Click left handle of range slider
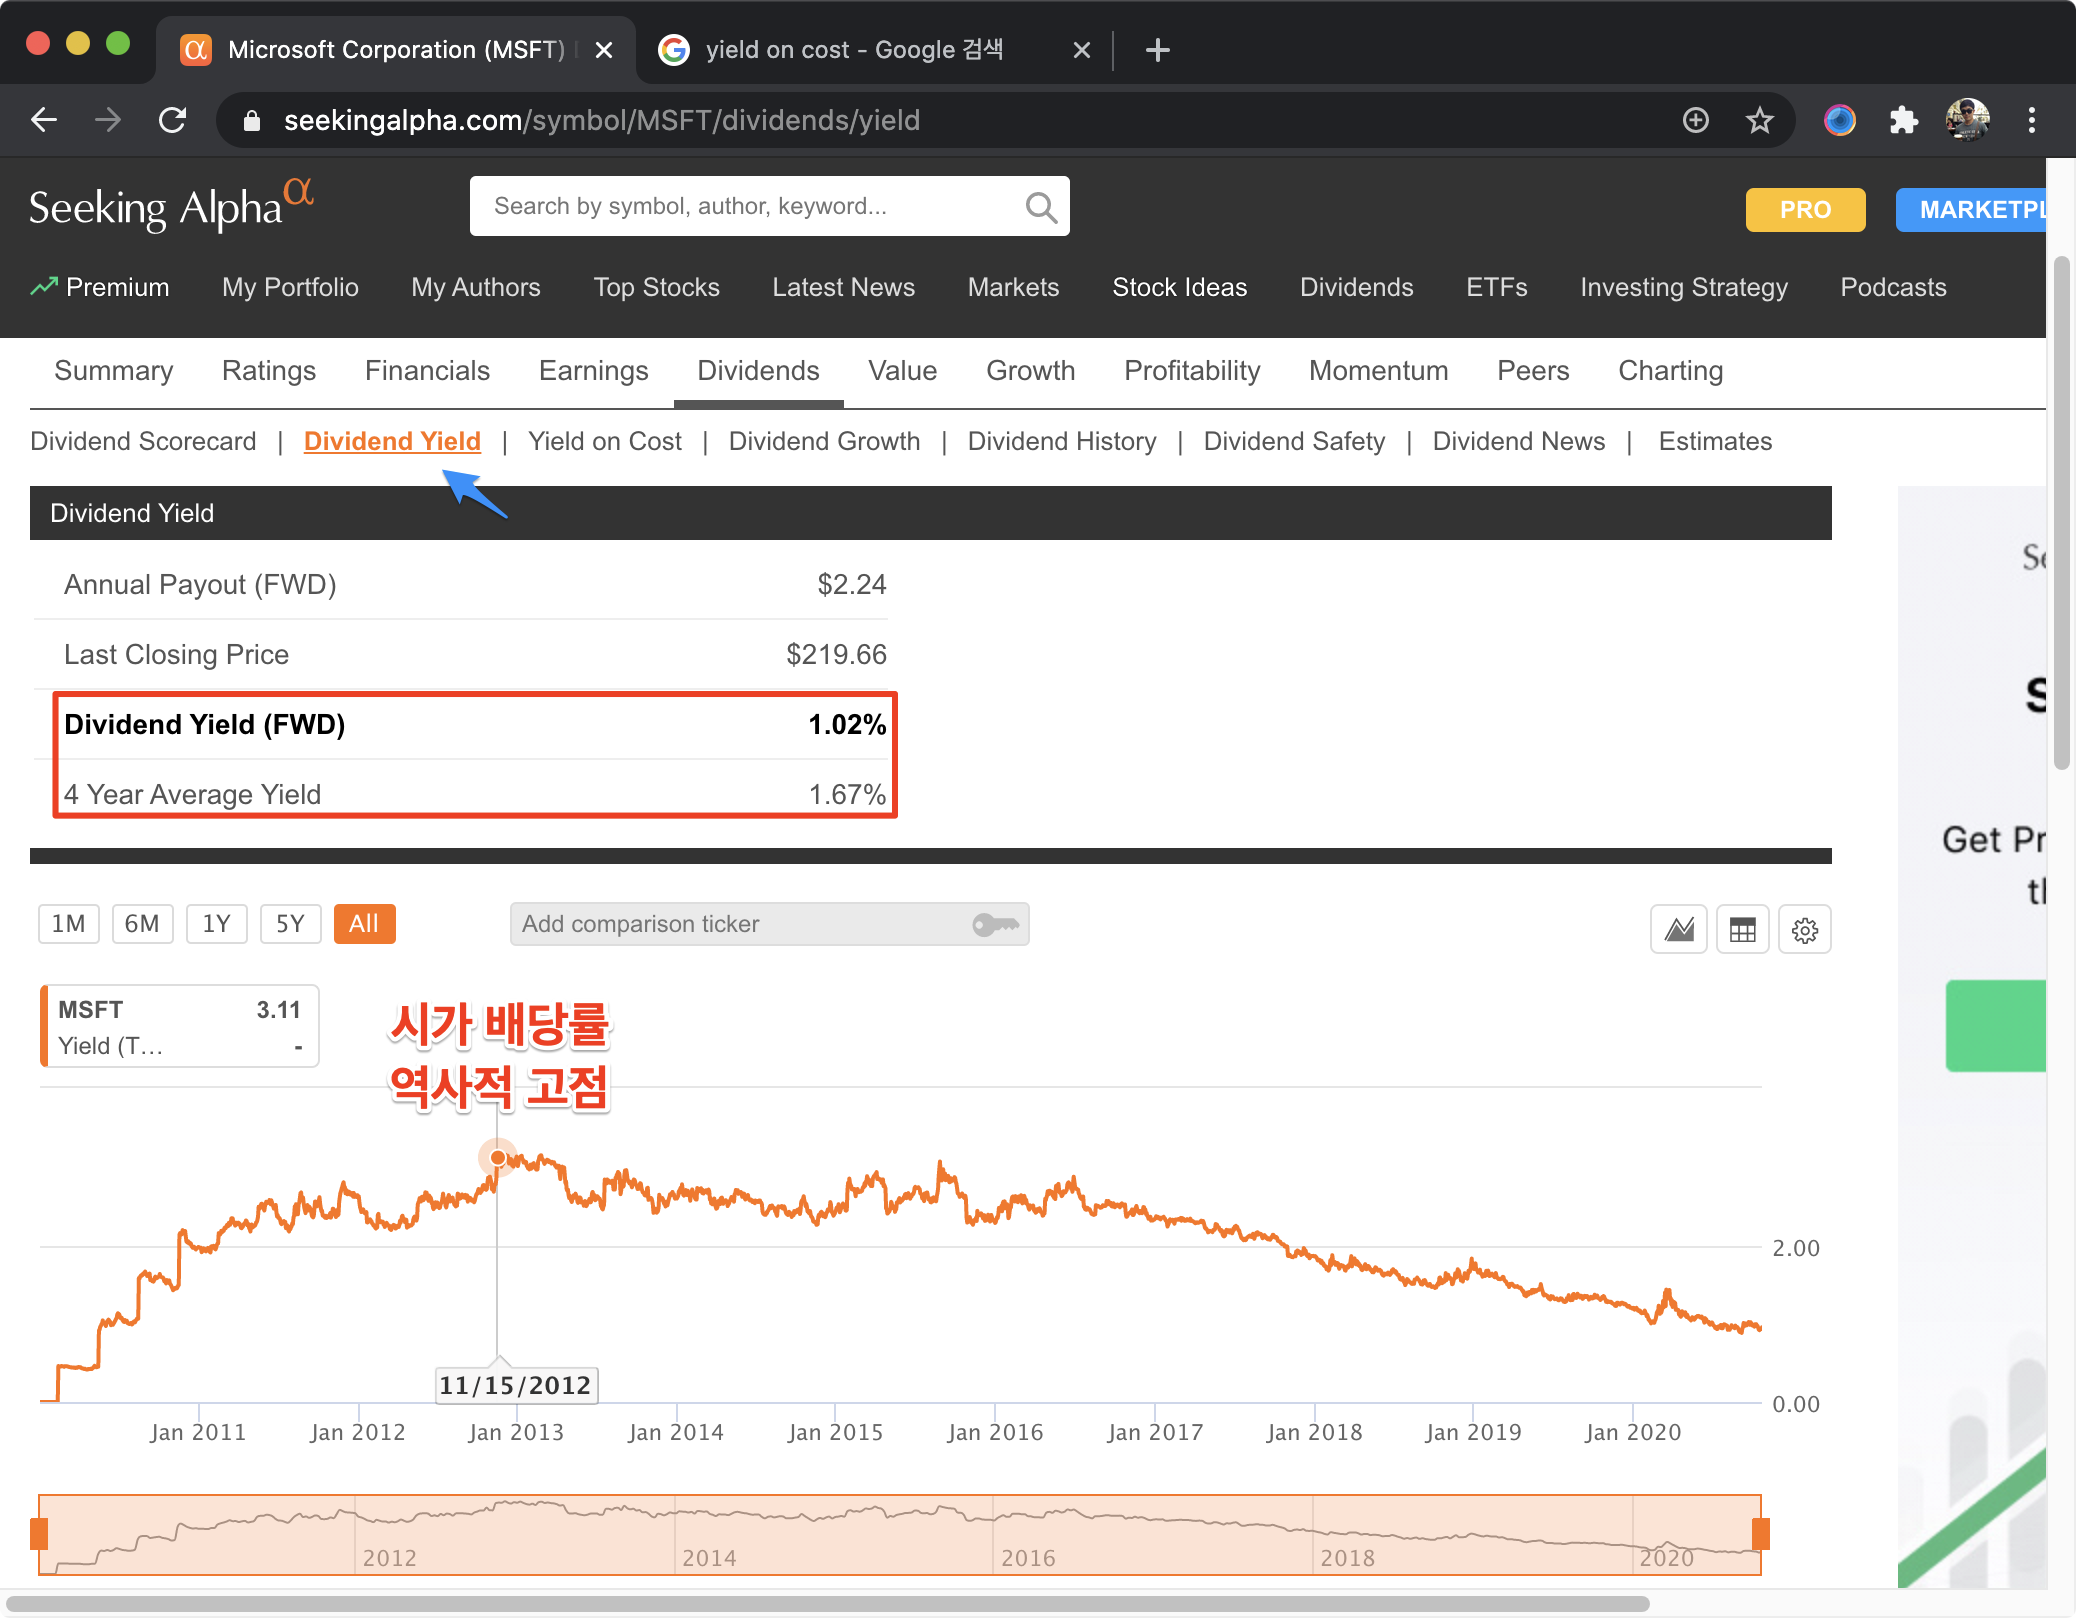2076x1618 pixels. point(40,1533)
